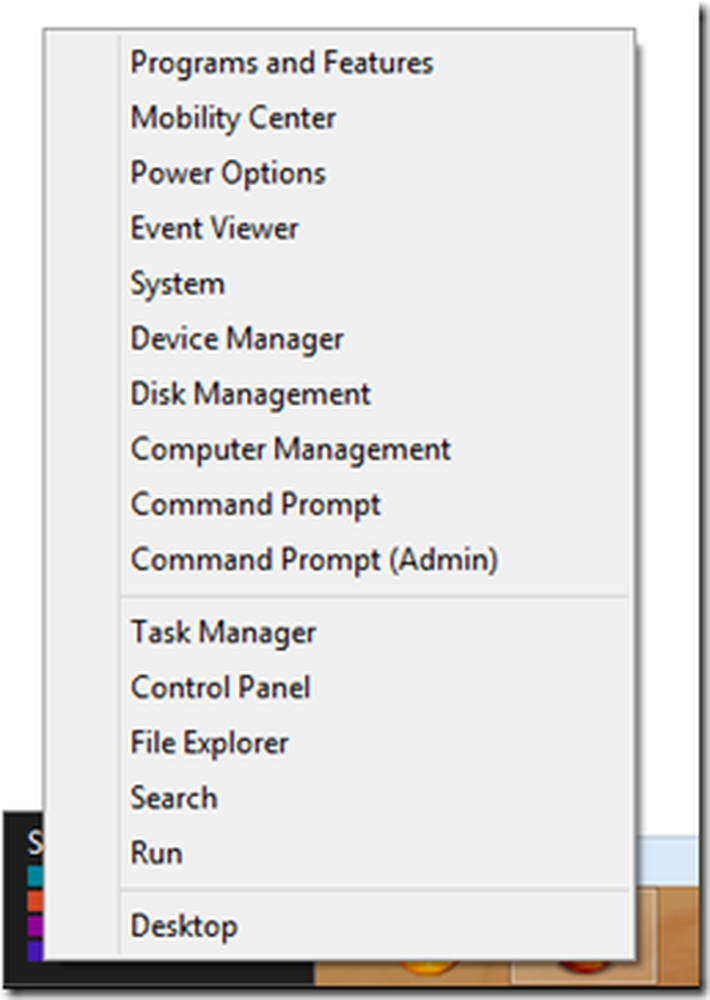Click the orange-red tile on Start thumbnail
Image resolution: width=710 pixels, height=1000 pixels.
34,900
